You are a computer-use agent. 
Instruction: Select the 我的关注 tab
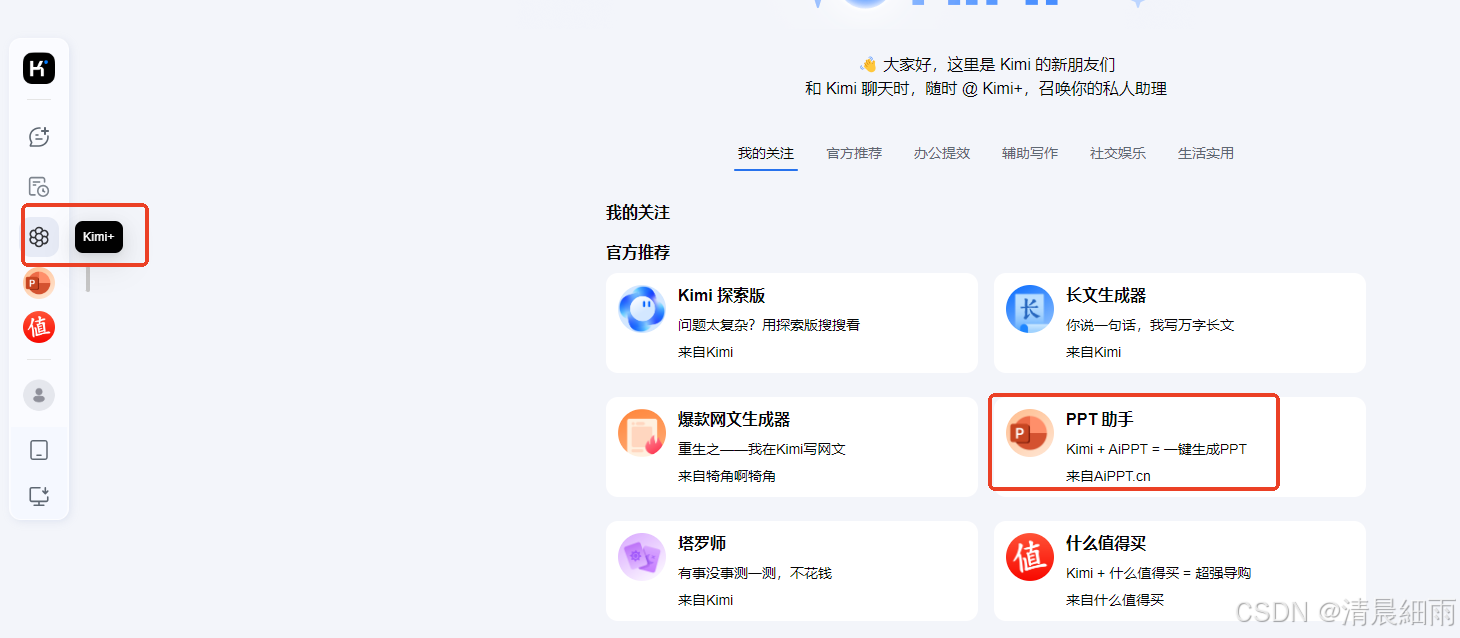coord(766,153)
